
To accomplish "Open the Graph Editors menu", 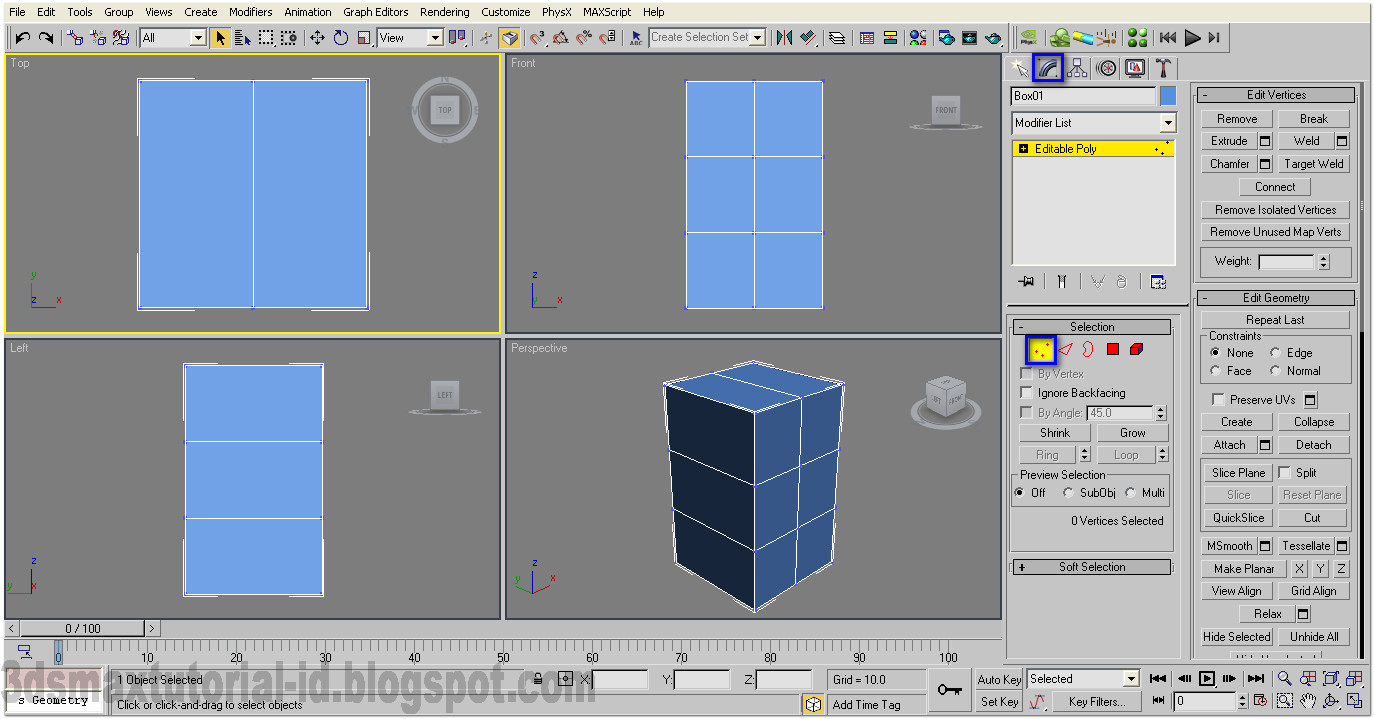I will tap(375, 11).
